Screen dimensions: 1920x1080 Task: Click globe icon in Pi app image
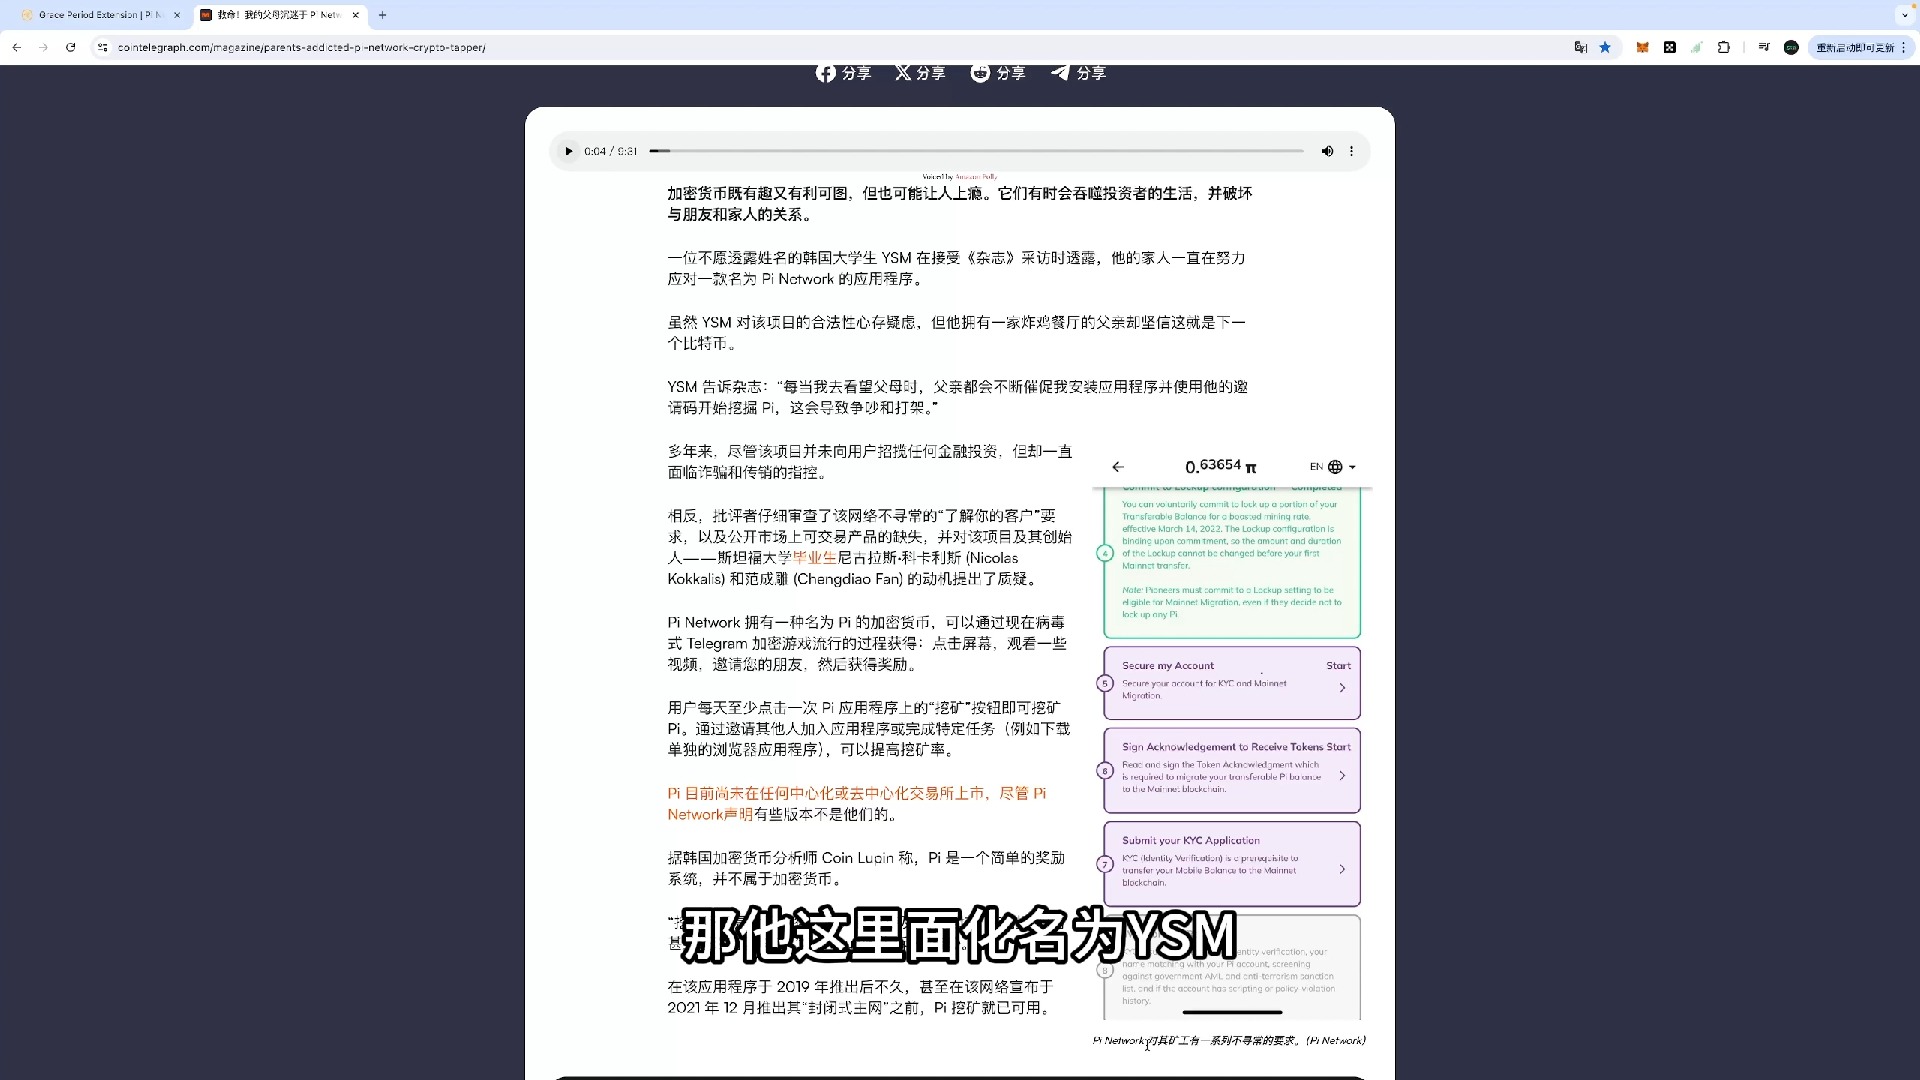(1335, 467)
